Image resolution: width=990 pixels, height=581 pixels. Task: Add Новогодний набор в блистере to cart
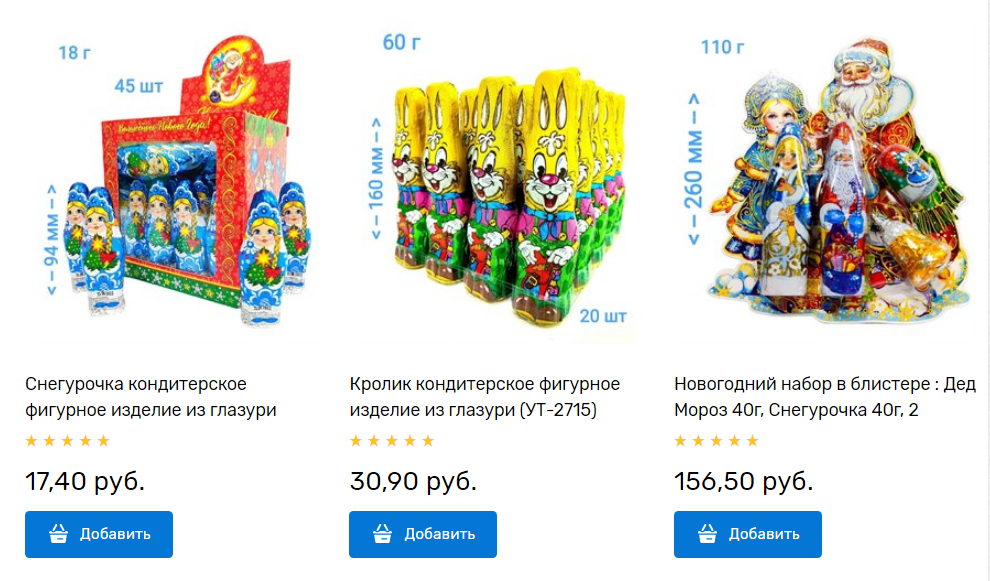(748, 534)
